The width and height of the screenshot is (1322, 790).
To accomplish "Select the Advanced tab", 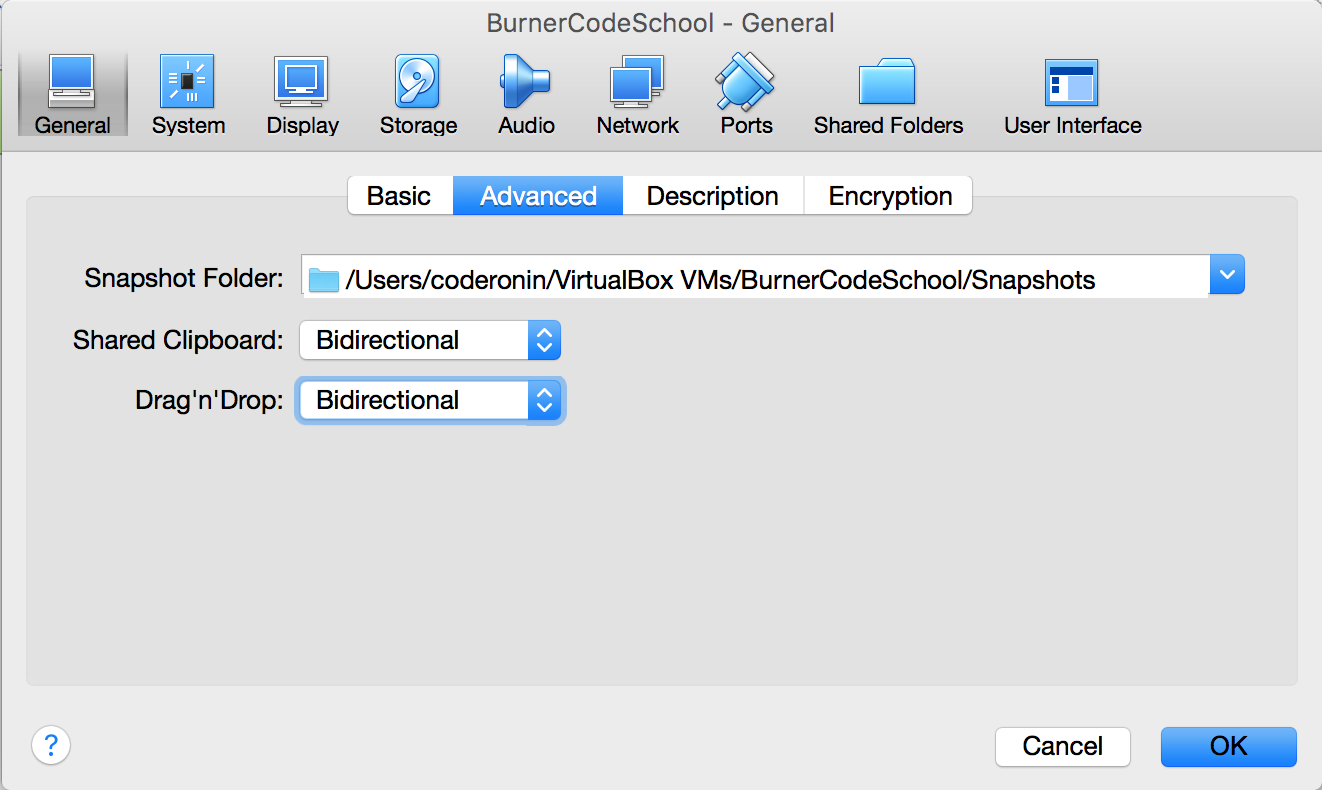I will point(538,196).
